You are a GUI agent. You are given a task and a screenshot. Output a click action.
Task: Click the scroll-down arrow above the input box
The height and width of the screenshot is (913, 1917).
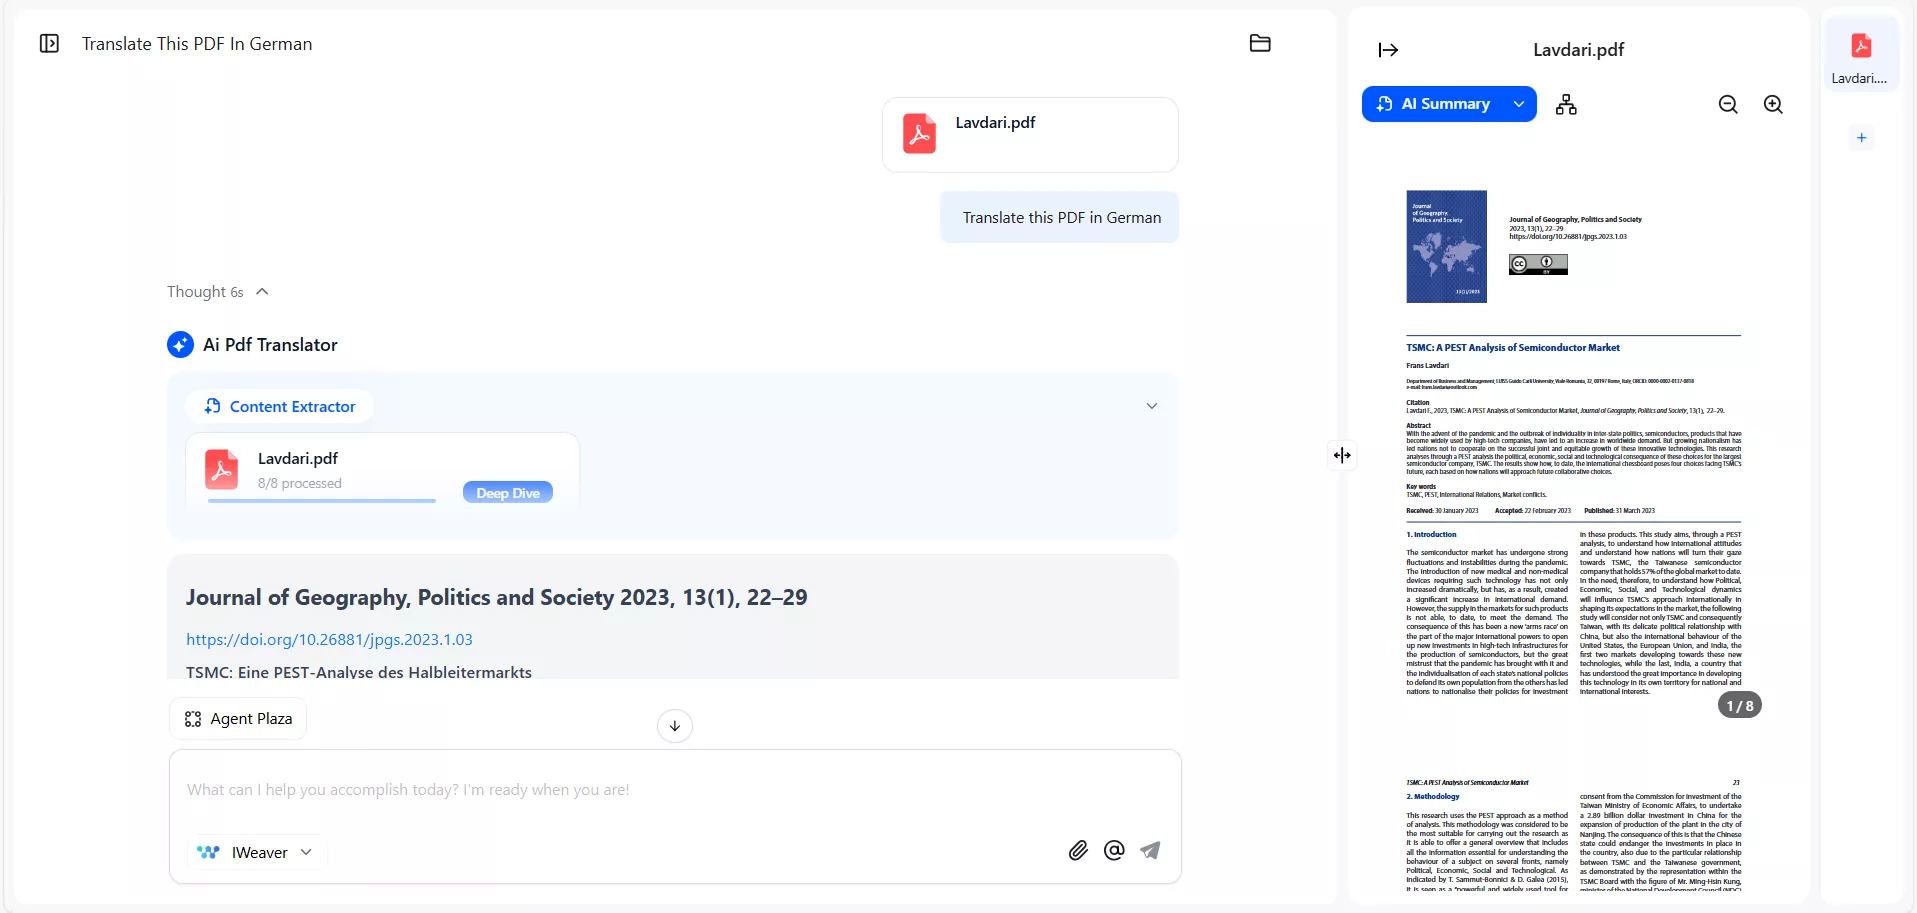[x=674, y=725]
